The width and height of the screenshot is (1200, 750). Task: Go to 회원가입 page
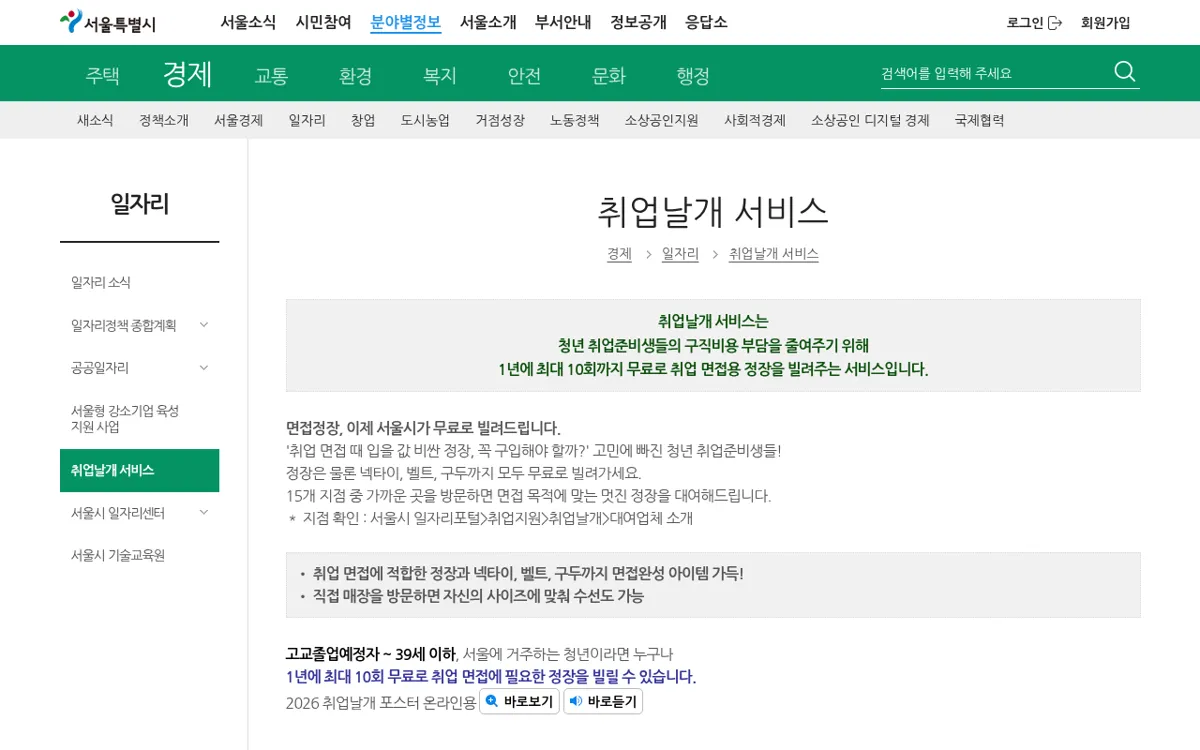coord(1105,23)
